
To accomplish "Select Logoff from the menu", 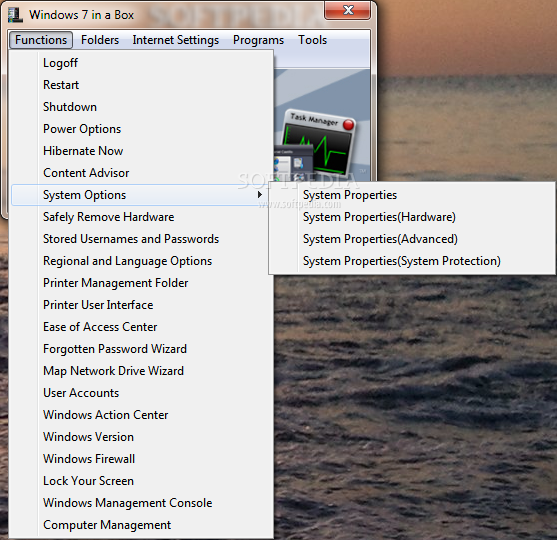I will [x=142, y=63].
